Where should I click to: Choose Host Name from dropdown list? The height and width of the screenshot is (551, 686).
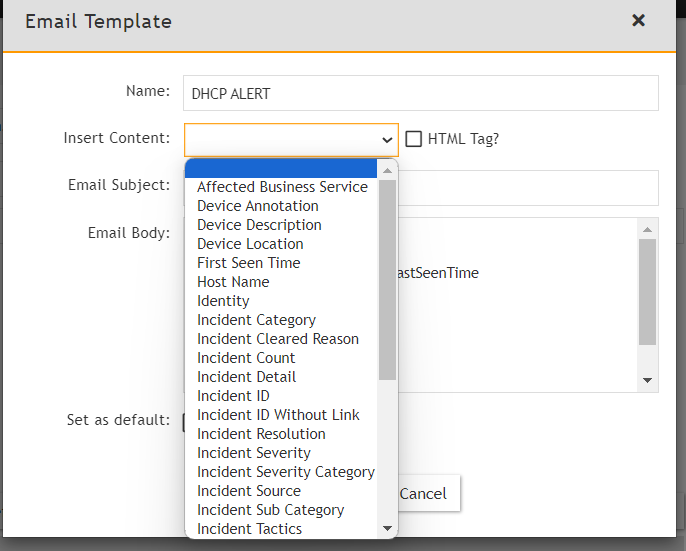(x=233, y=282)
